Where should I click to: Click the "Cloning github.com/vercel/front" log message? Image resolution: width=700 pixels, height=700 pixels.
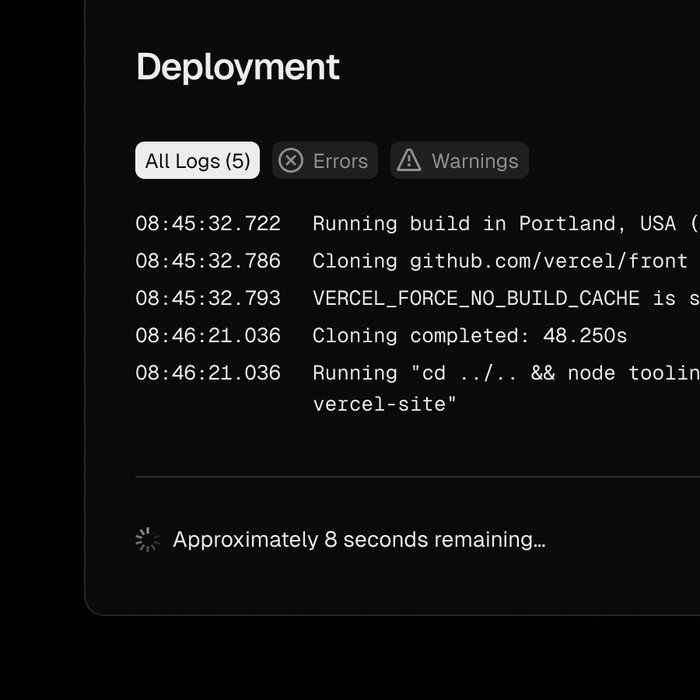[500, 261]
